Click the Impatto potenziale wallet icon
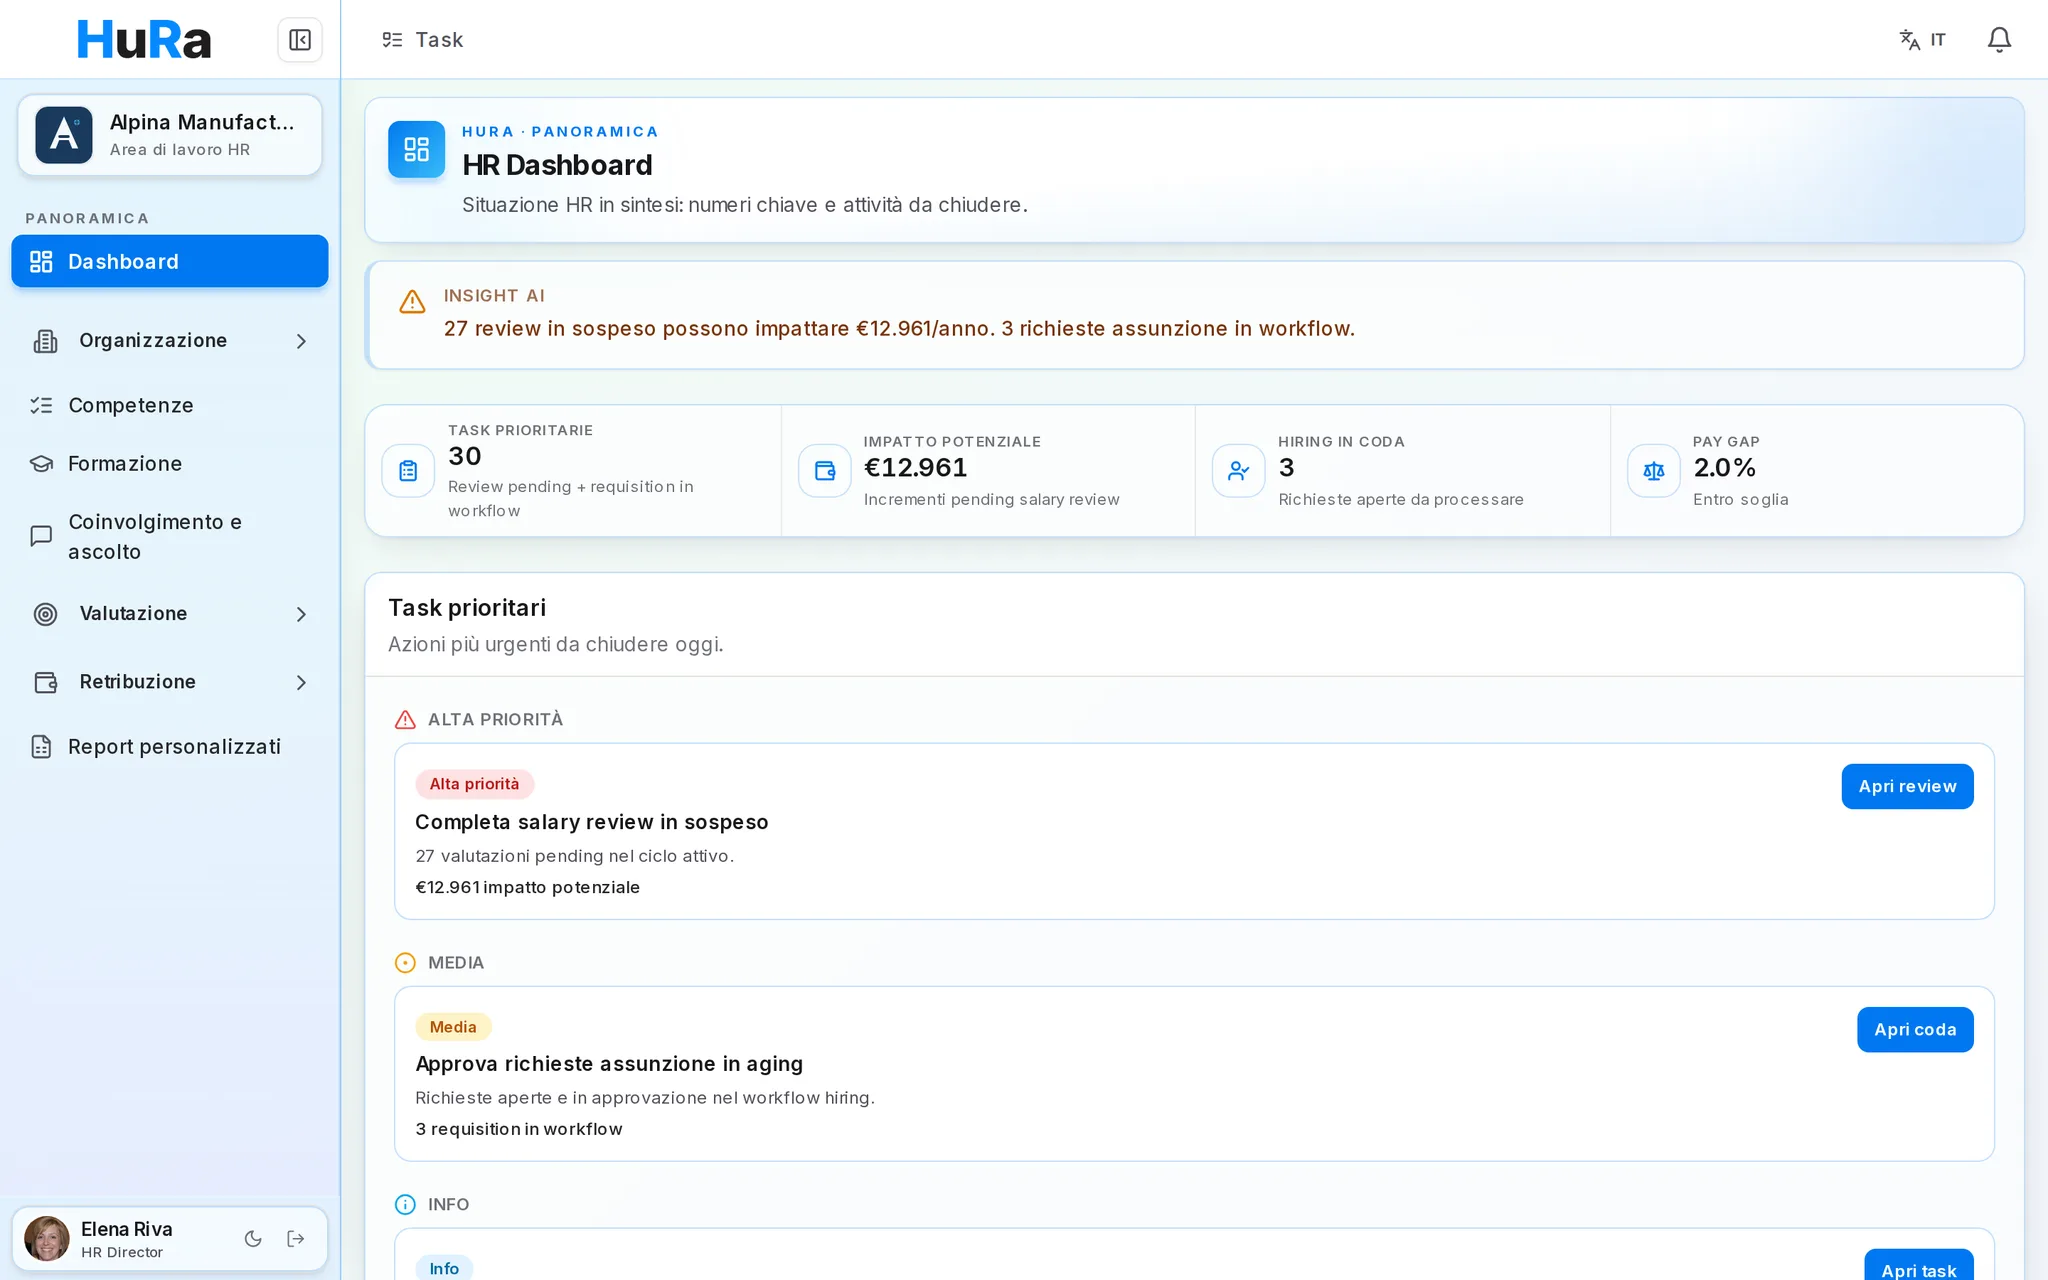Screen dimensions: 2048x1280 pyautogui.click(x=824, y=471)
